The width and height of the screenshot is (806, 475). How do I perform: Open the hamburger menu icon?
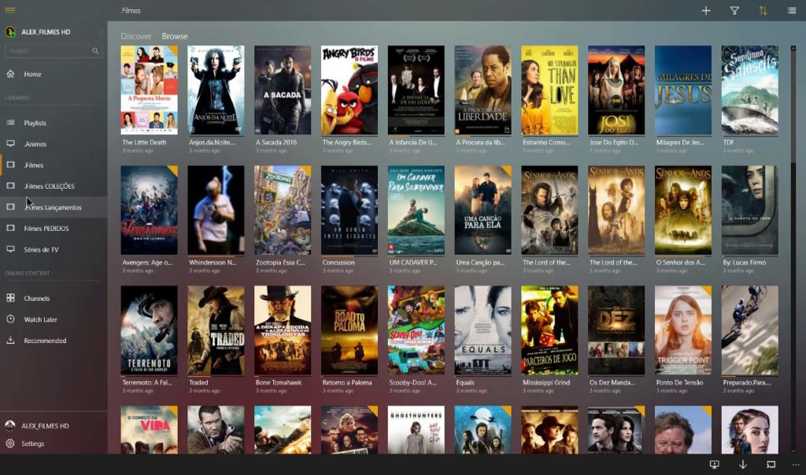click(10, 10)
